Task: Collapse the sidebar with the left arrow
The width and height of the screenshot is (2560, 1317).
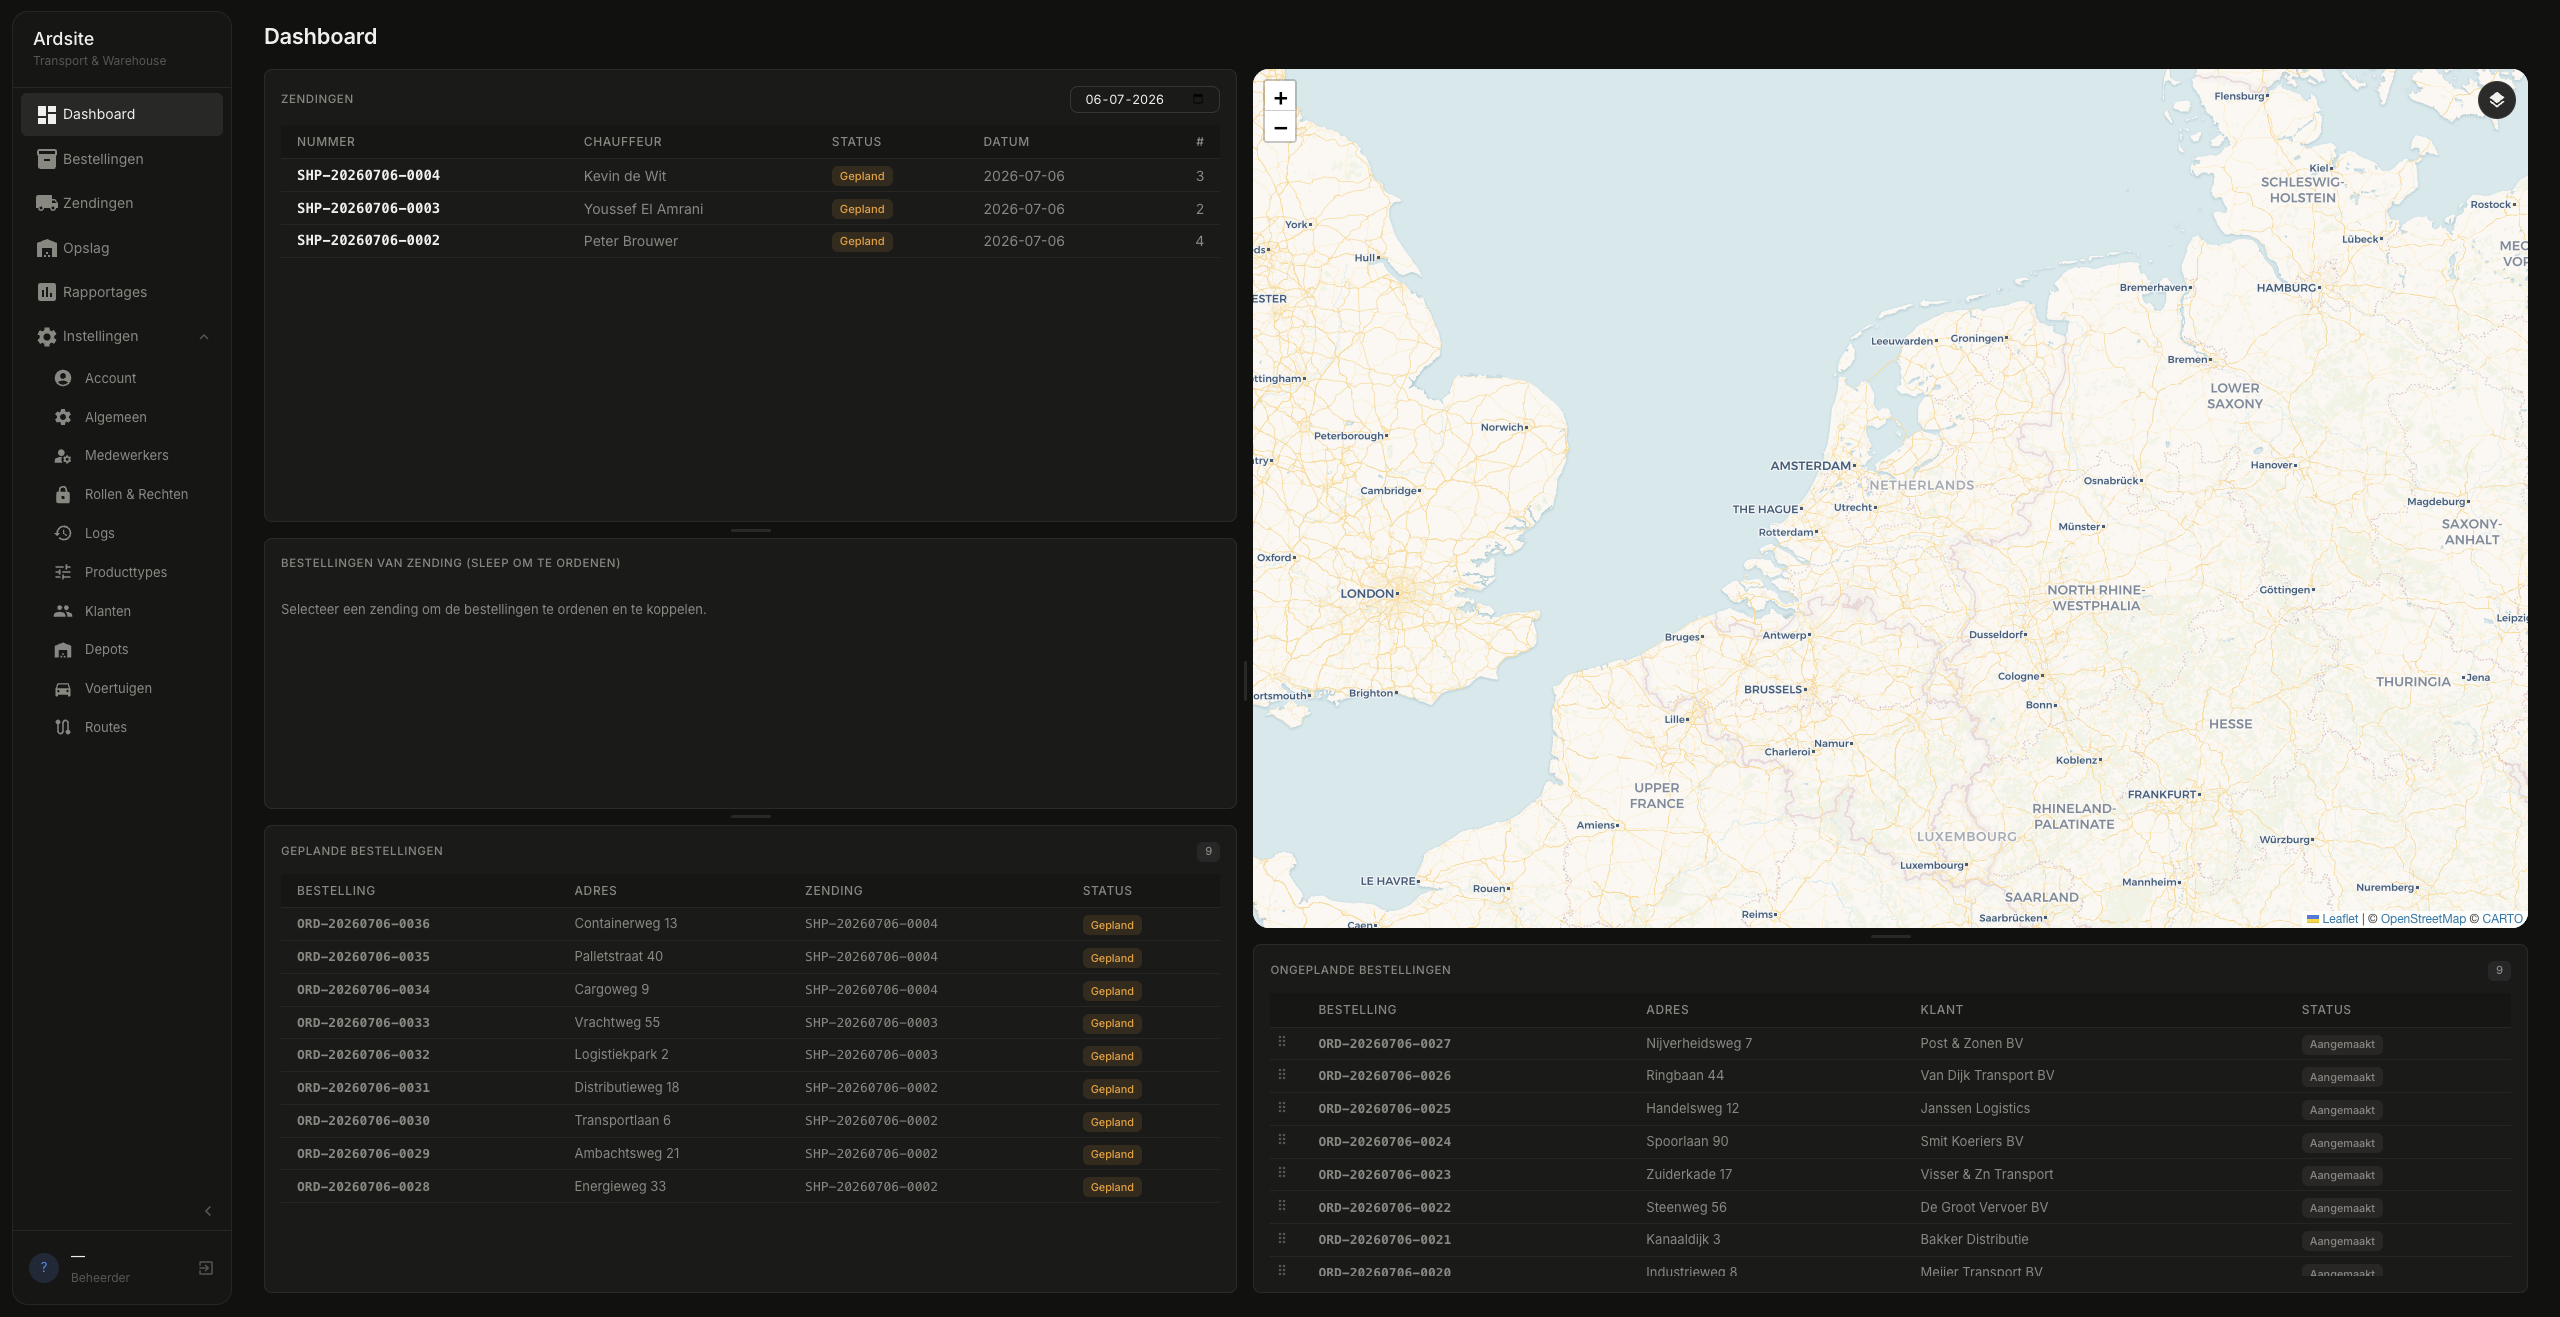Action: point(208,1211)
